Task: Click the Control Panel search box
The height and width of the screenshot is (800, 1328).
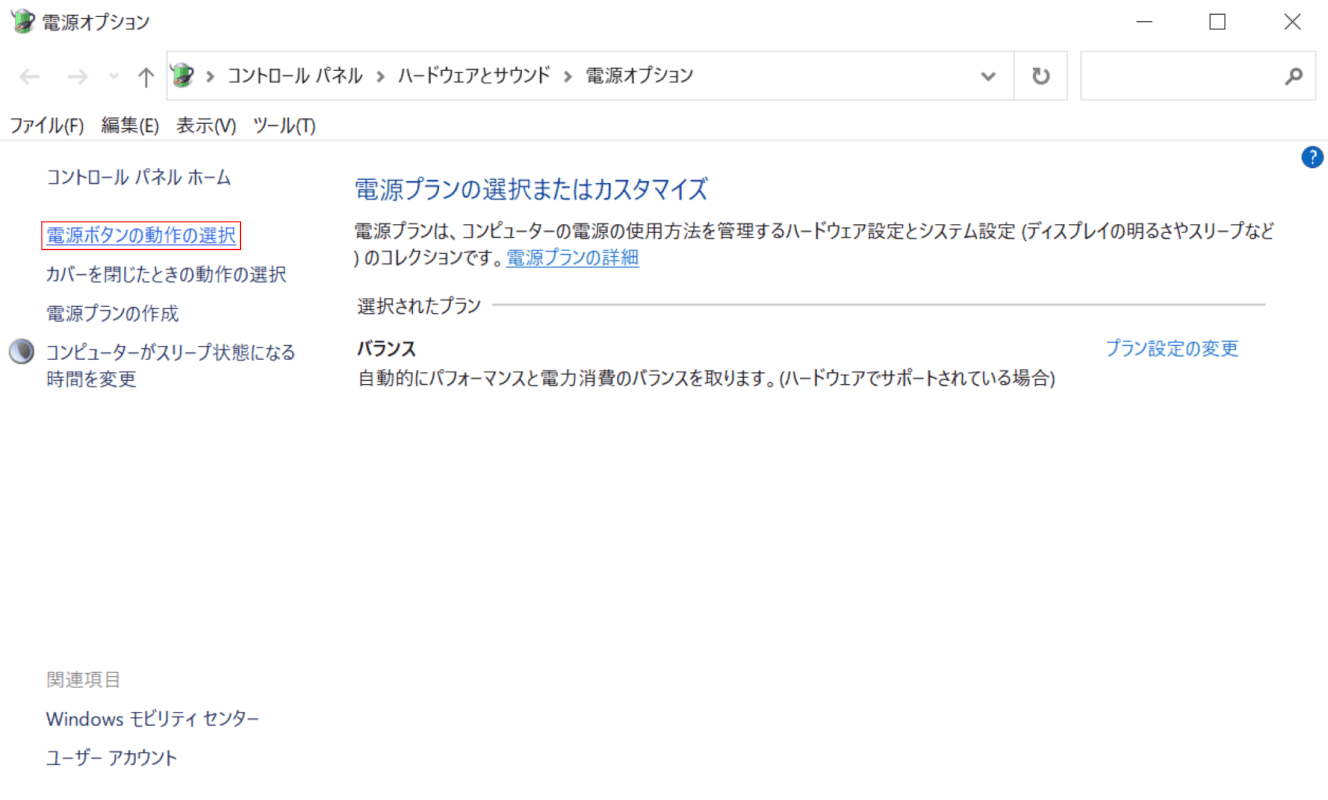Action: (1198, 76)
